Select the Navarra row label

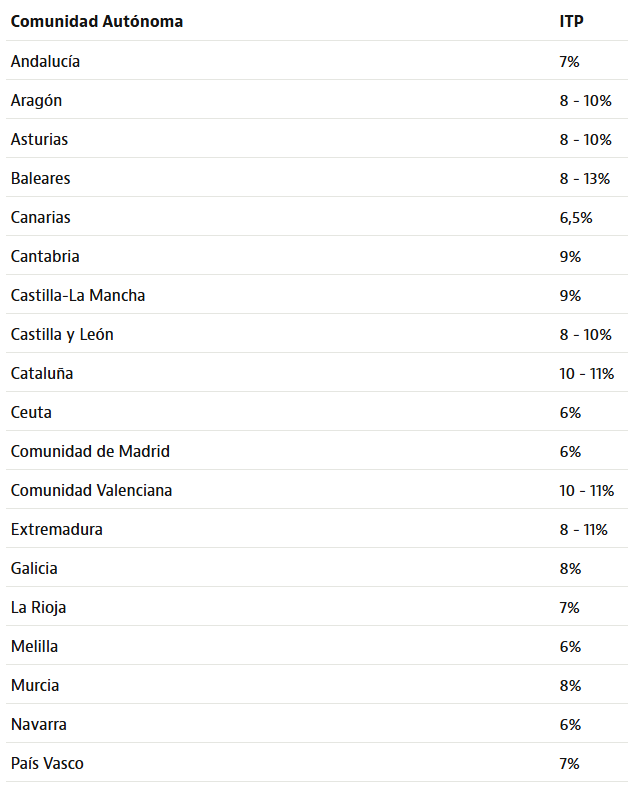coord(39,724)
